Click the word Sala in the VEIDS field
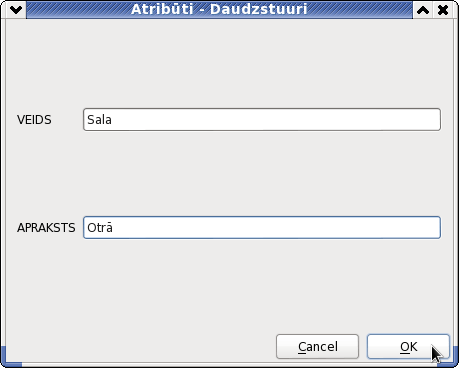459x368 pixels. point(99,119)
